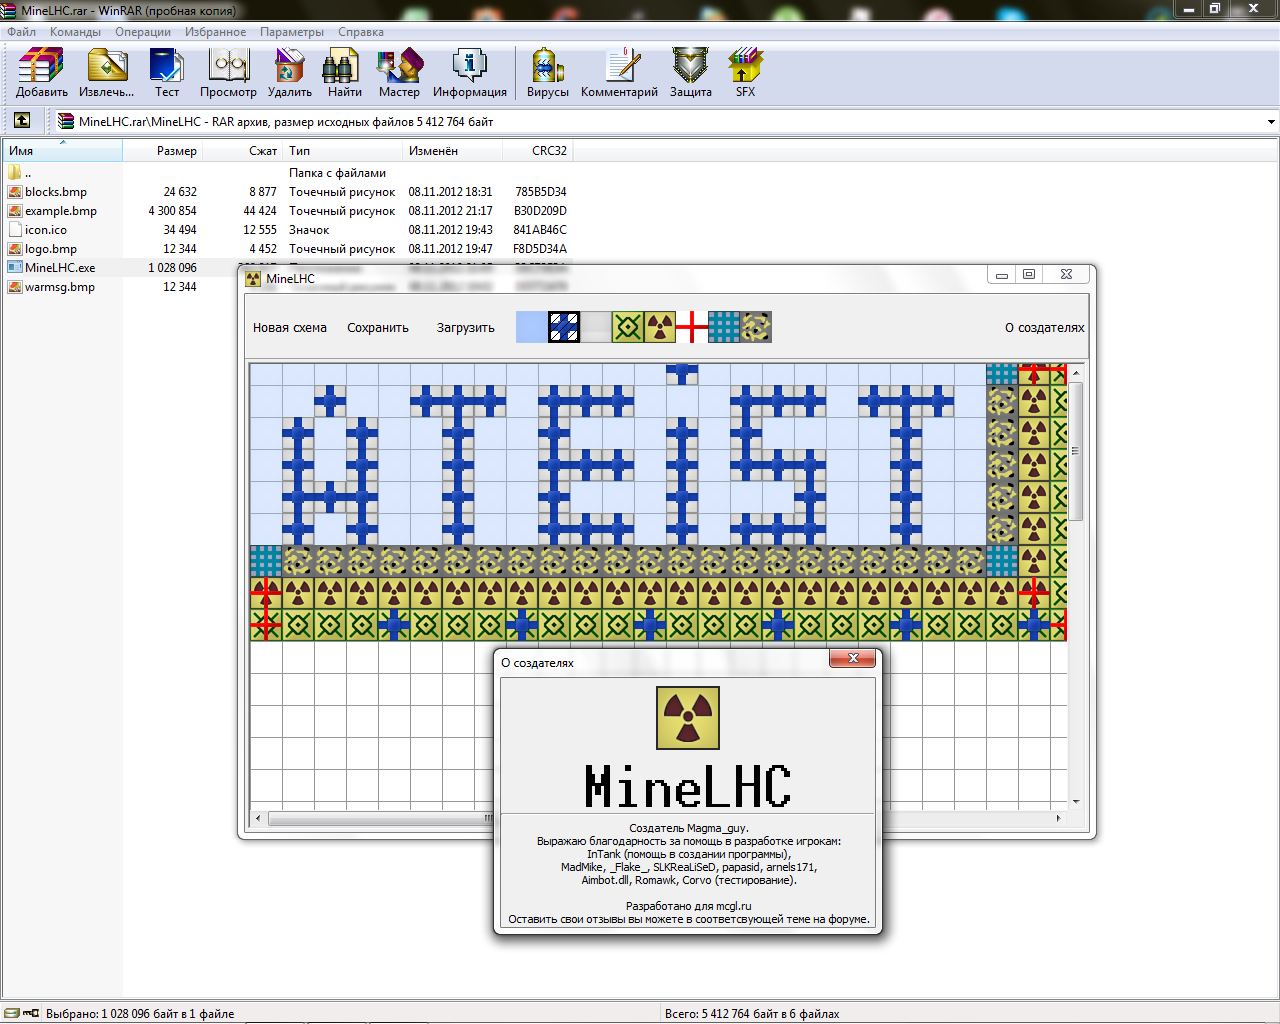Screen dimensions: 1280x1024
Task: Click Новая схема in MineLHC
Action: point(289,328)
